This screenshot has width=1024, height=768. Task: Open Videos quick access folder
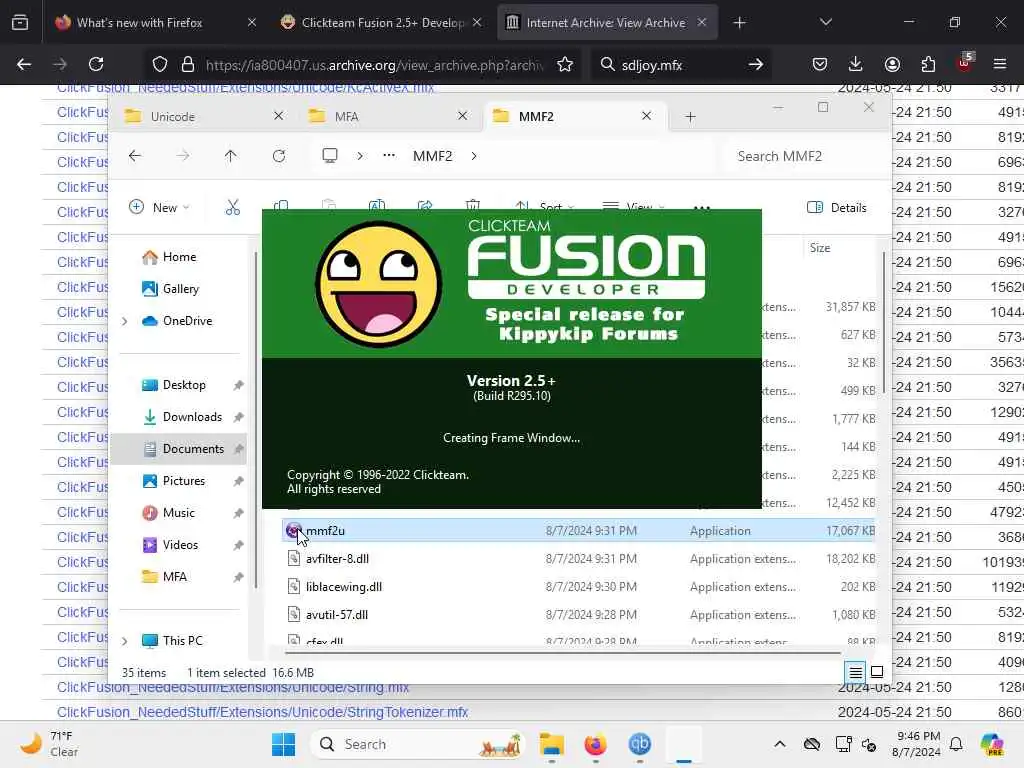[x=180, y=545]
